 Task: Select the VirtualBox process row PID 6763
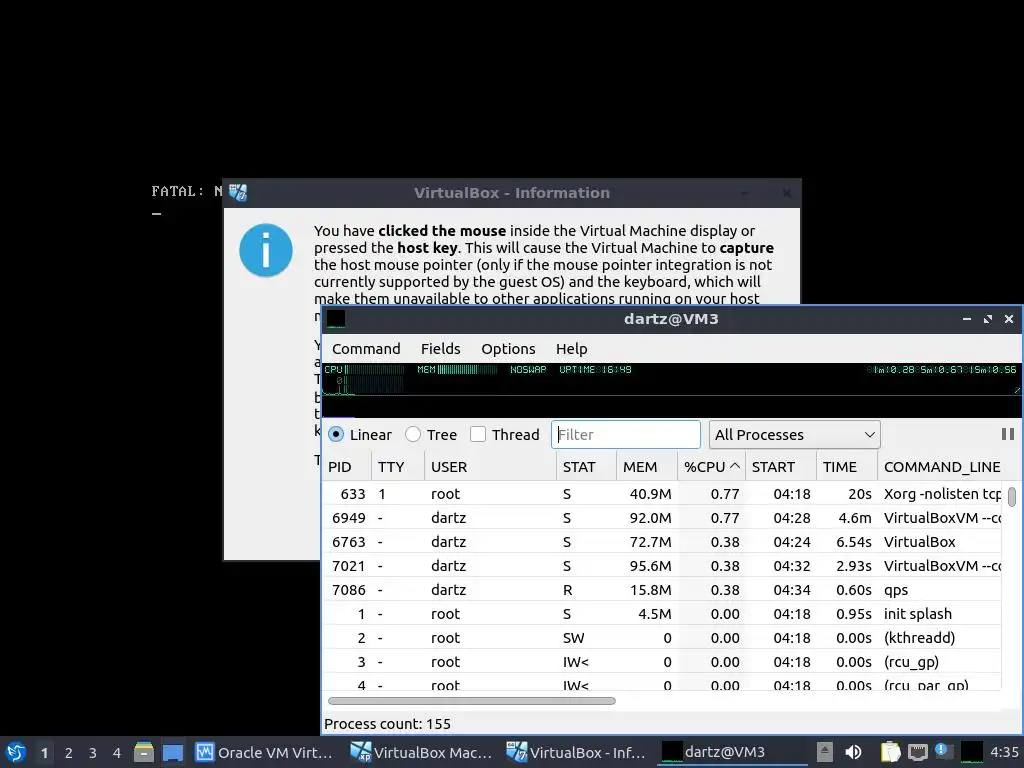click(662, 542)
